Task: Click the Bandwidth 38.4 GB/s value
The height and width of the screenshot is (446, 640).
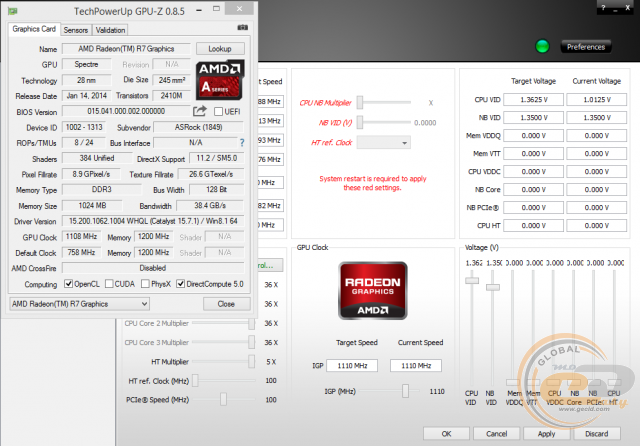Action: point(210,205)
